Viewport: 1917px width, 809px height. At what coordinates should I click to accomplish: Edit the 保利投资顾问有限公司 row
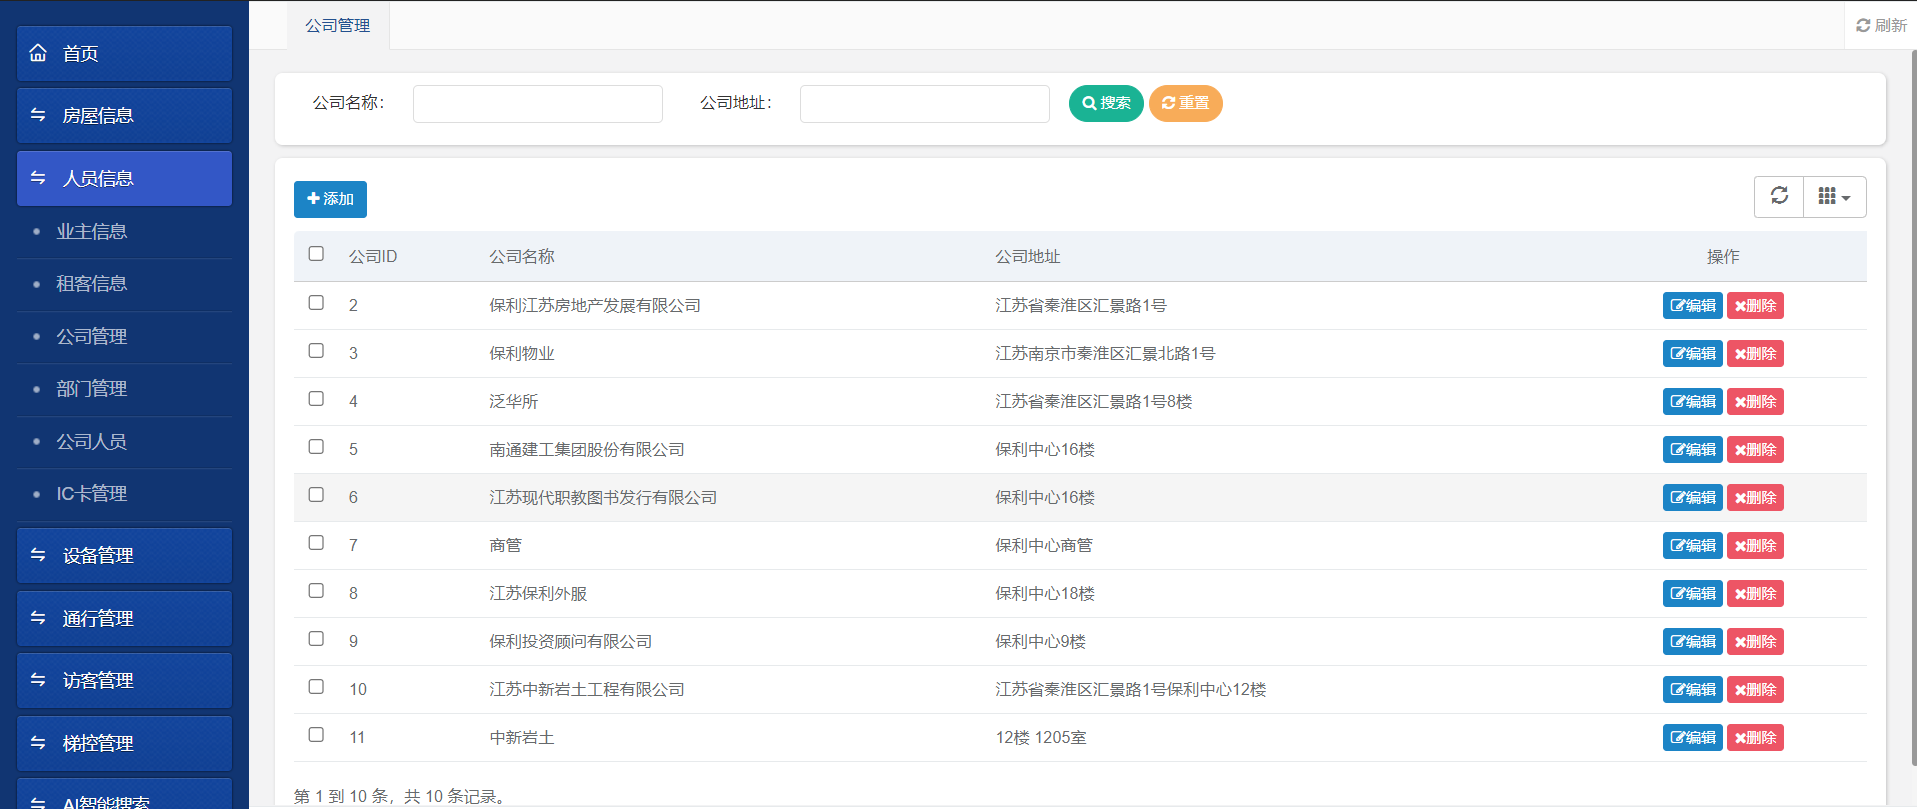(1692, 642)
